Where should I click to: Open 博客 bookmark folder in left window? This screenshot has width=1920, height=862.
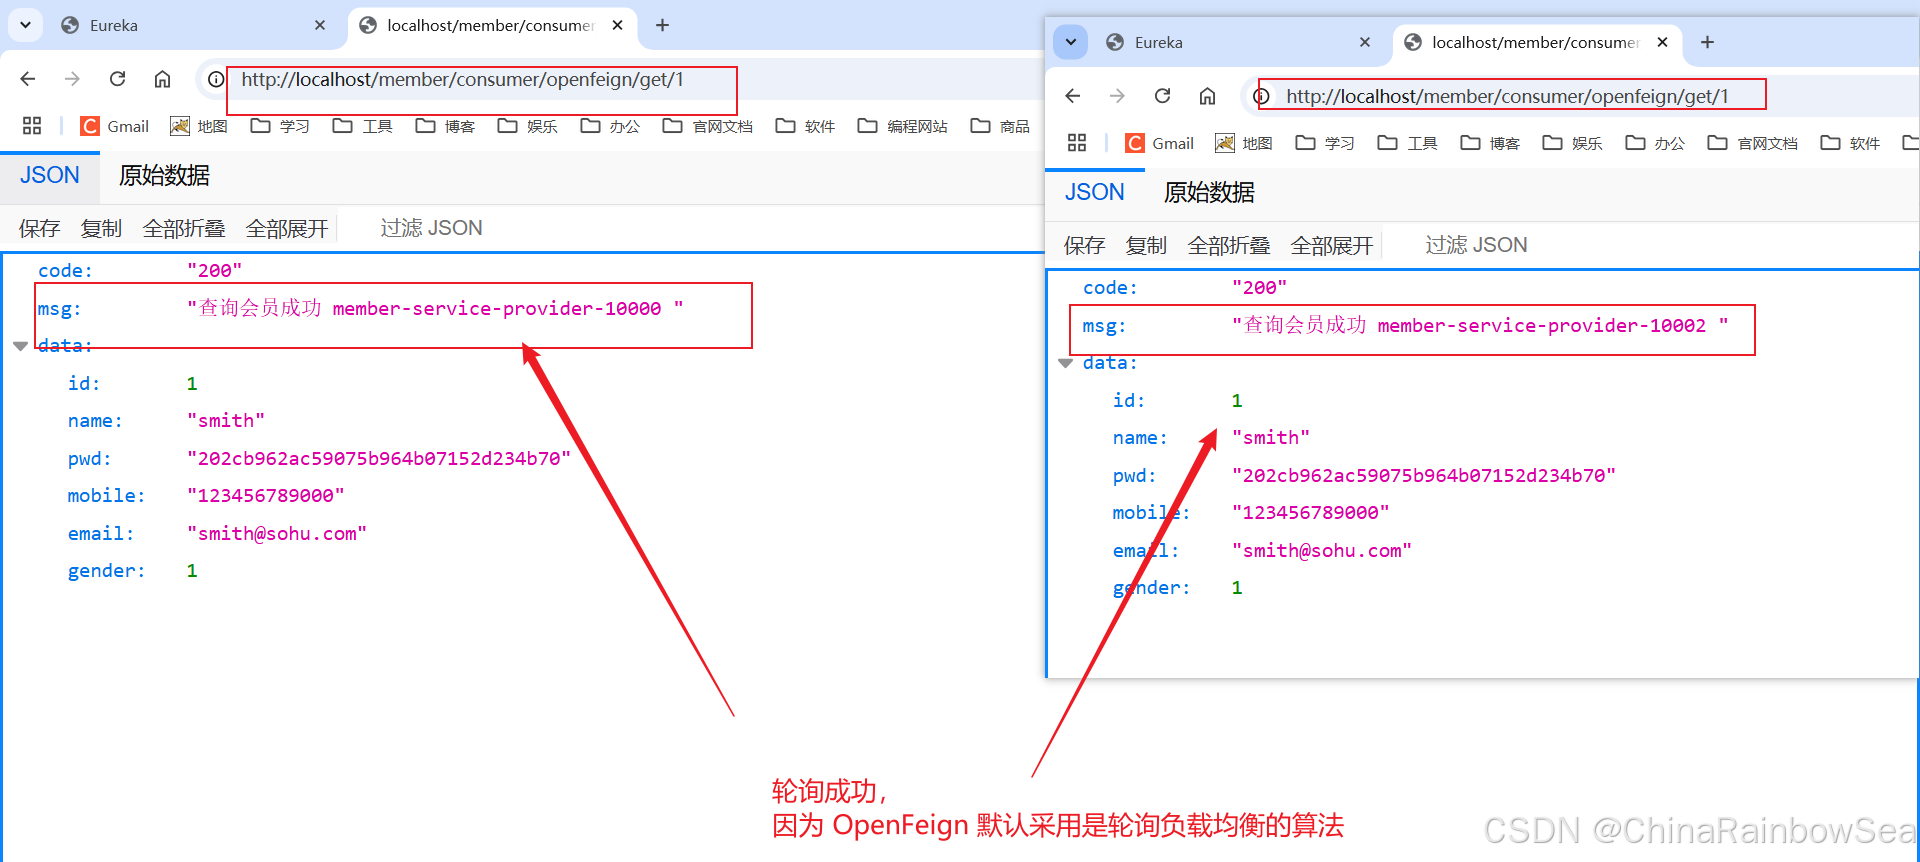(445, 126)
